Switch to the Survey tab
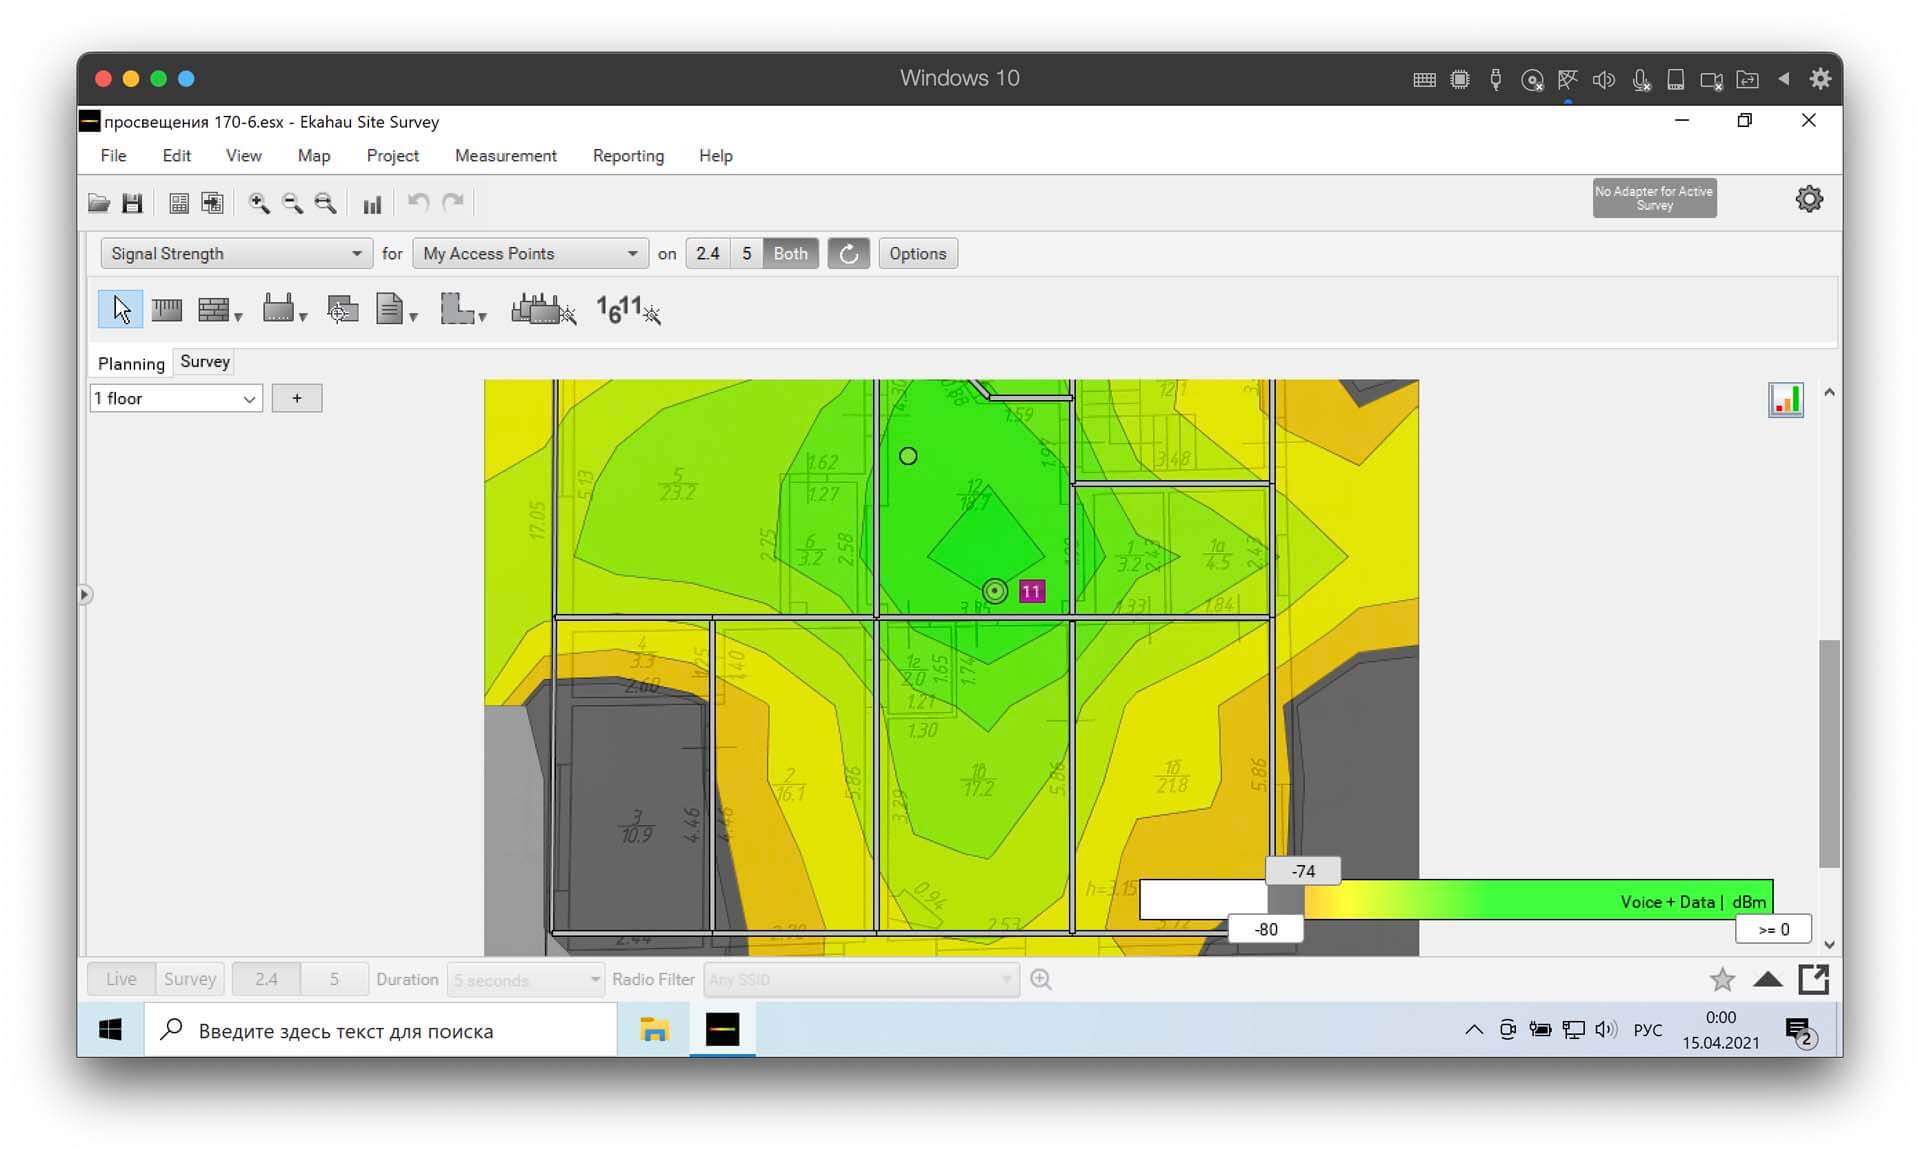 click(x=205, y=362)
